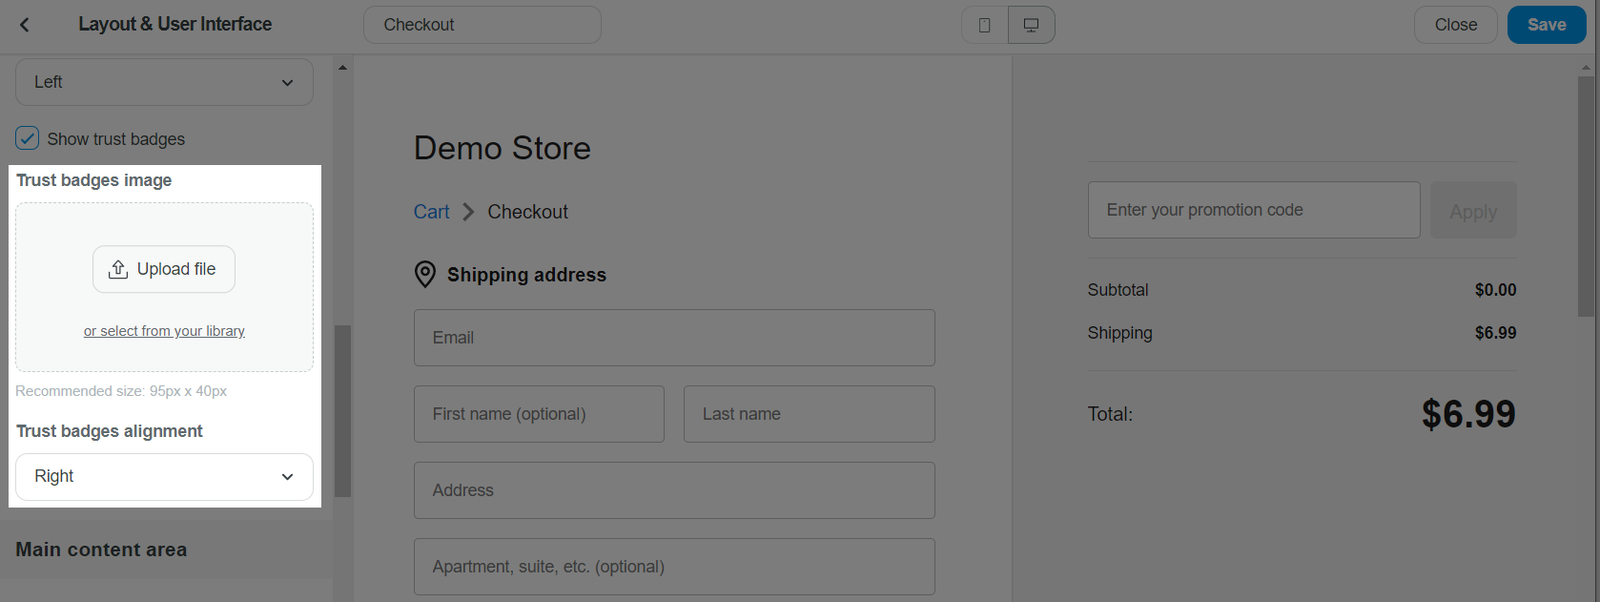Expand the Main content area section
Viewport: 1600px width, 602px height.
tap(166, 549)
